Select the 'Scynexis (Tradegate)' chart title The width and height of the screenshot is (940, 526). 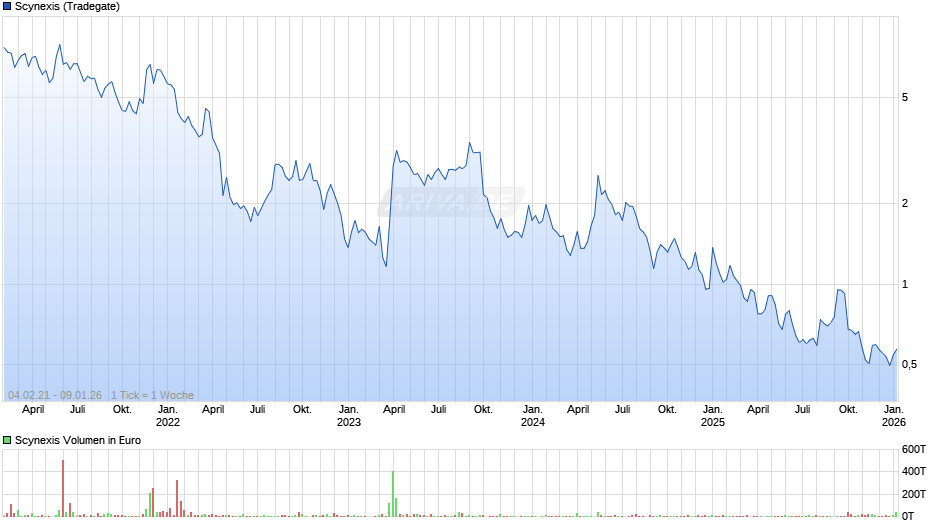pyautogui.click(x=67, y=7)
